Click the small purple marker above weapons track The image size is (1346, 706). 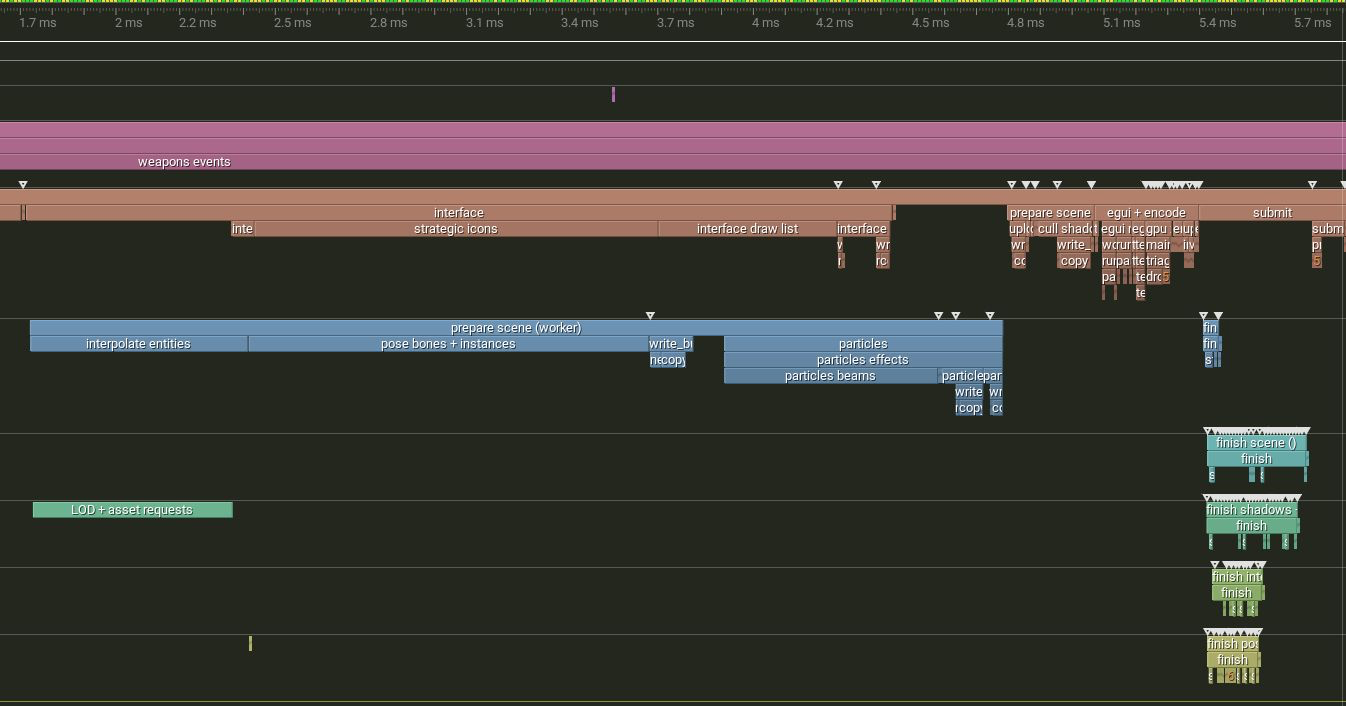pos(613,94)
